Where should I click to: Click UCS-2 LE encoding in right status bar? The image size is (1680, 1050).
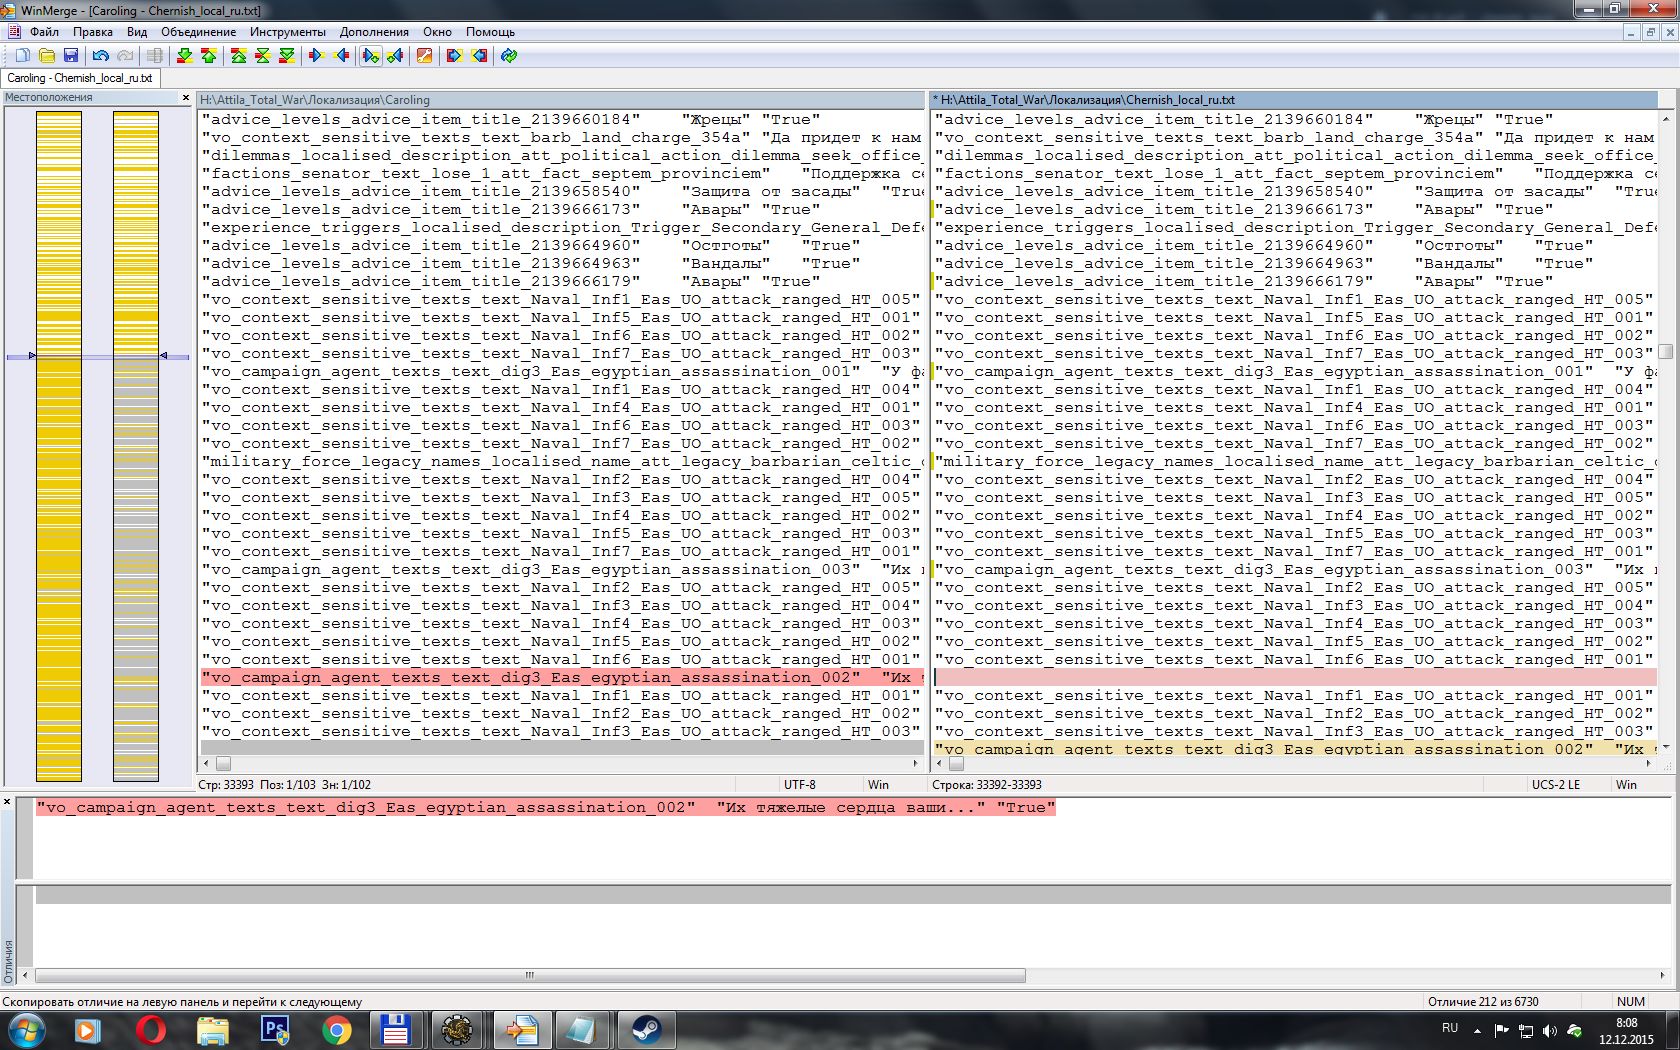click(1556, 785)
